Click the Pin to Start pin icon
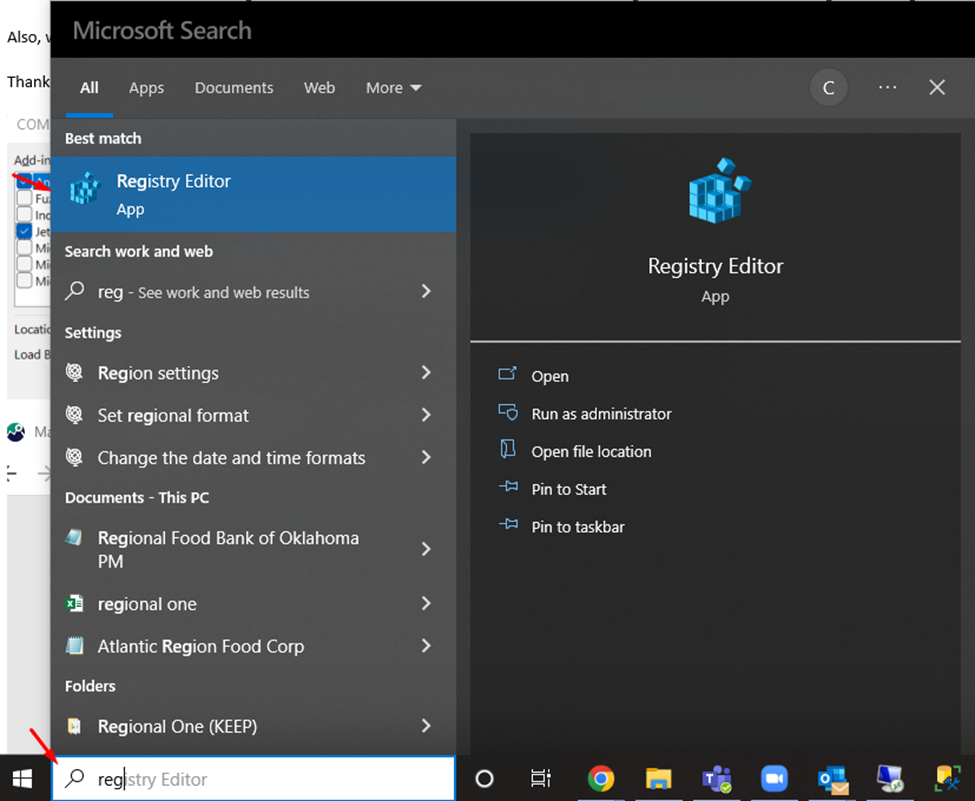 (508, 487)
